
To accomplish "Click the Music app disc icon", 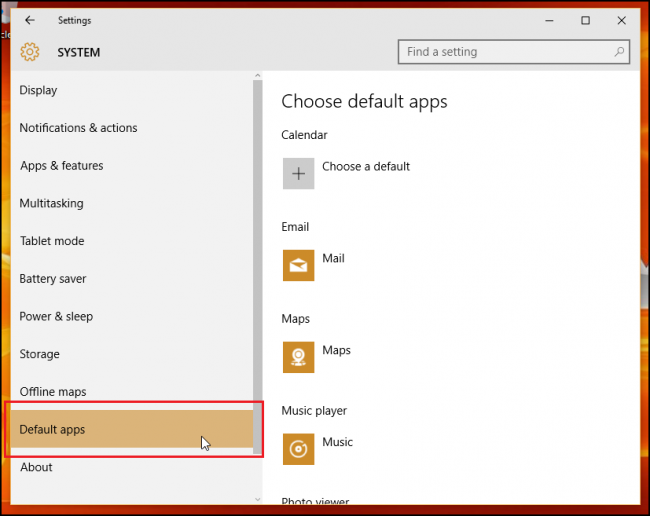I will 298,449.
